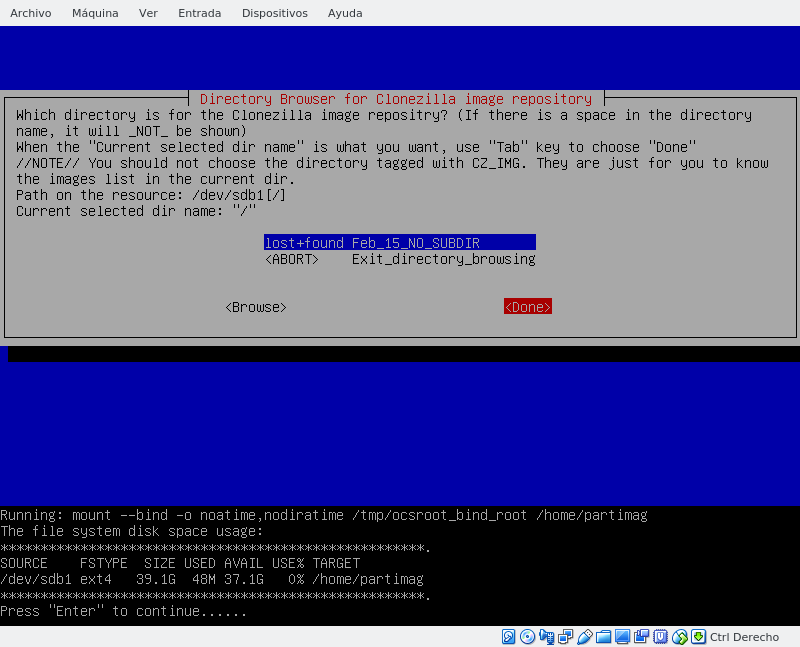The width and height of the screenshot is (800, 647).
Task: Click the Browse button in the dialog
Action: [256, 307]
